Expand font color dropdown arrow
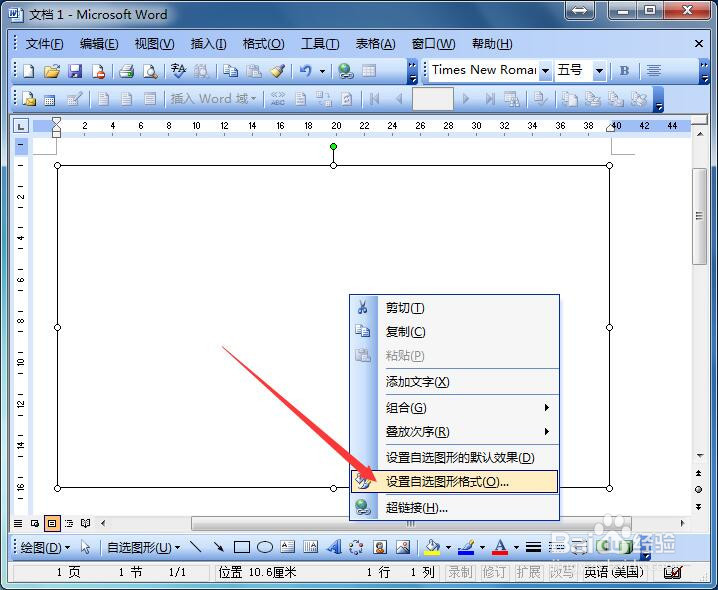 click(516, 547)
